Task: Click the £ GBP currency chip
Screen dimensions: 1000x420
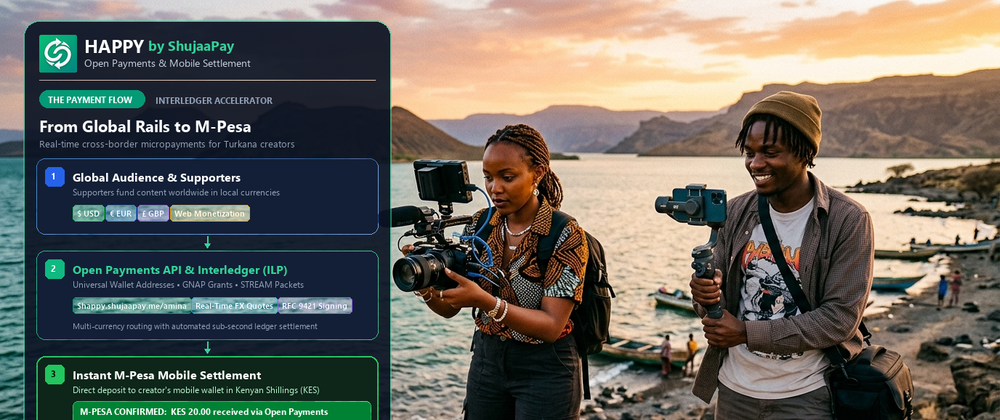Action: 153,214
